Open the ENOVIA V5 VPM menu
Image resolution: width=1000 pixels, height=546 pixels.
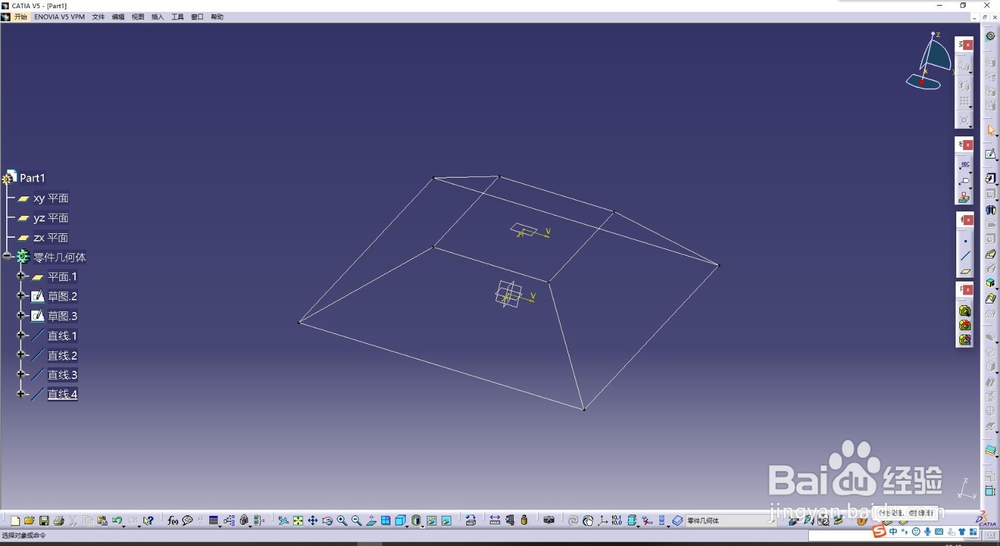coord(59,17)
